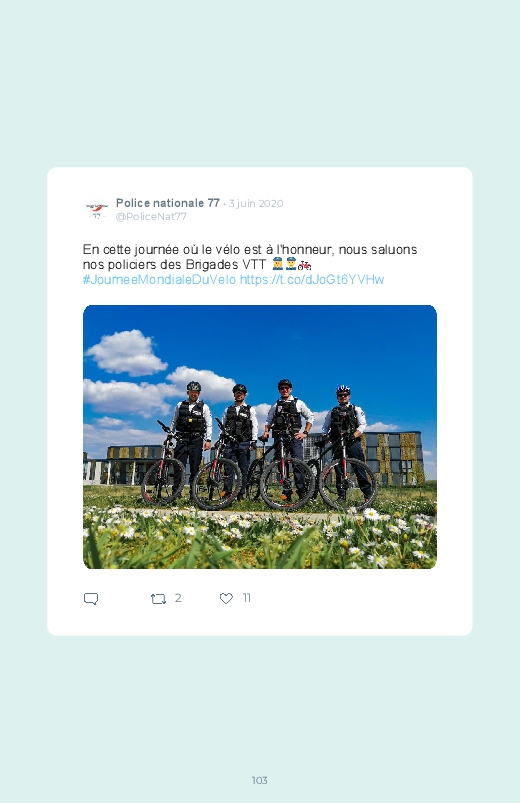Viewport: 520px width, 803px height.
Task: Click the 3 juin 2020 date stamp
Action: coord(256,203)
